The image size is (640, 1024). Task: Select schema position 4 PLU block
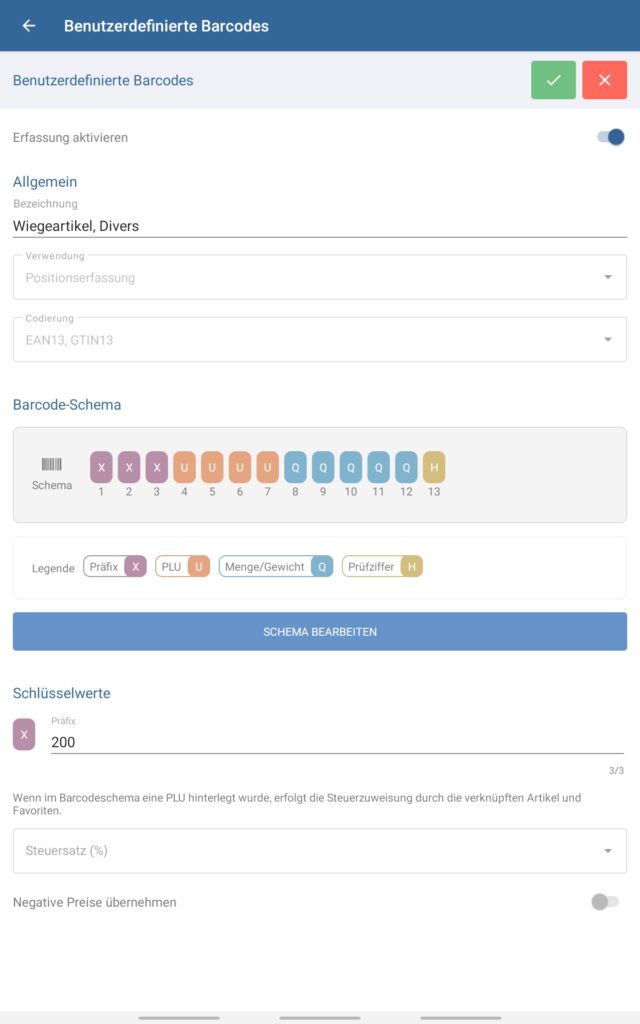184,467
